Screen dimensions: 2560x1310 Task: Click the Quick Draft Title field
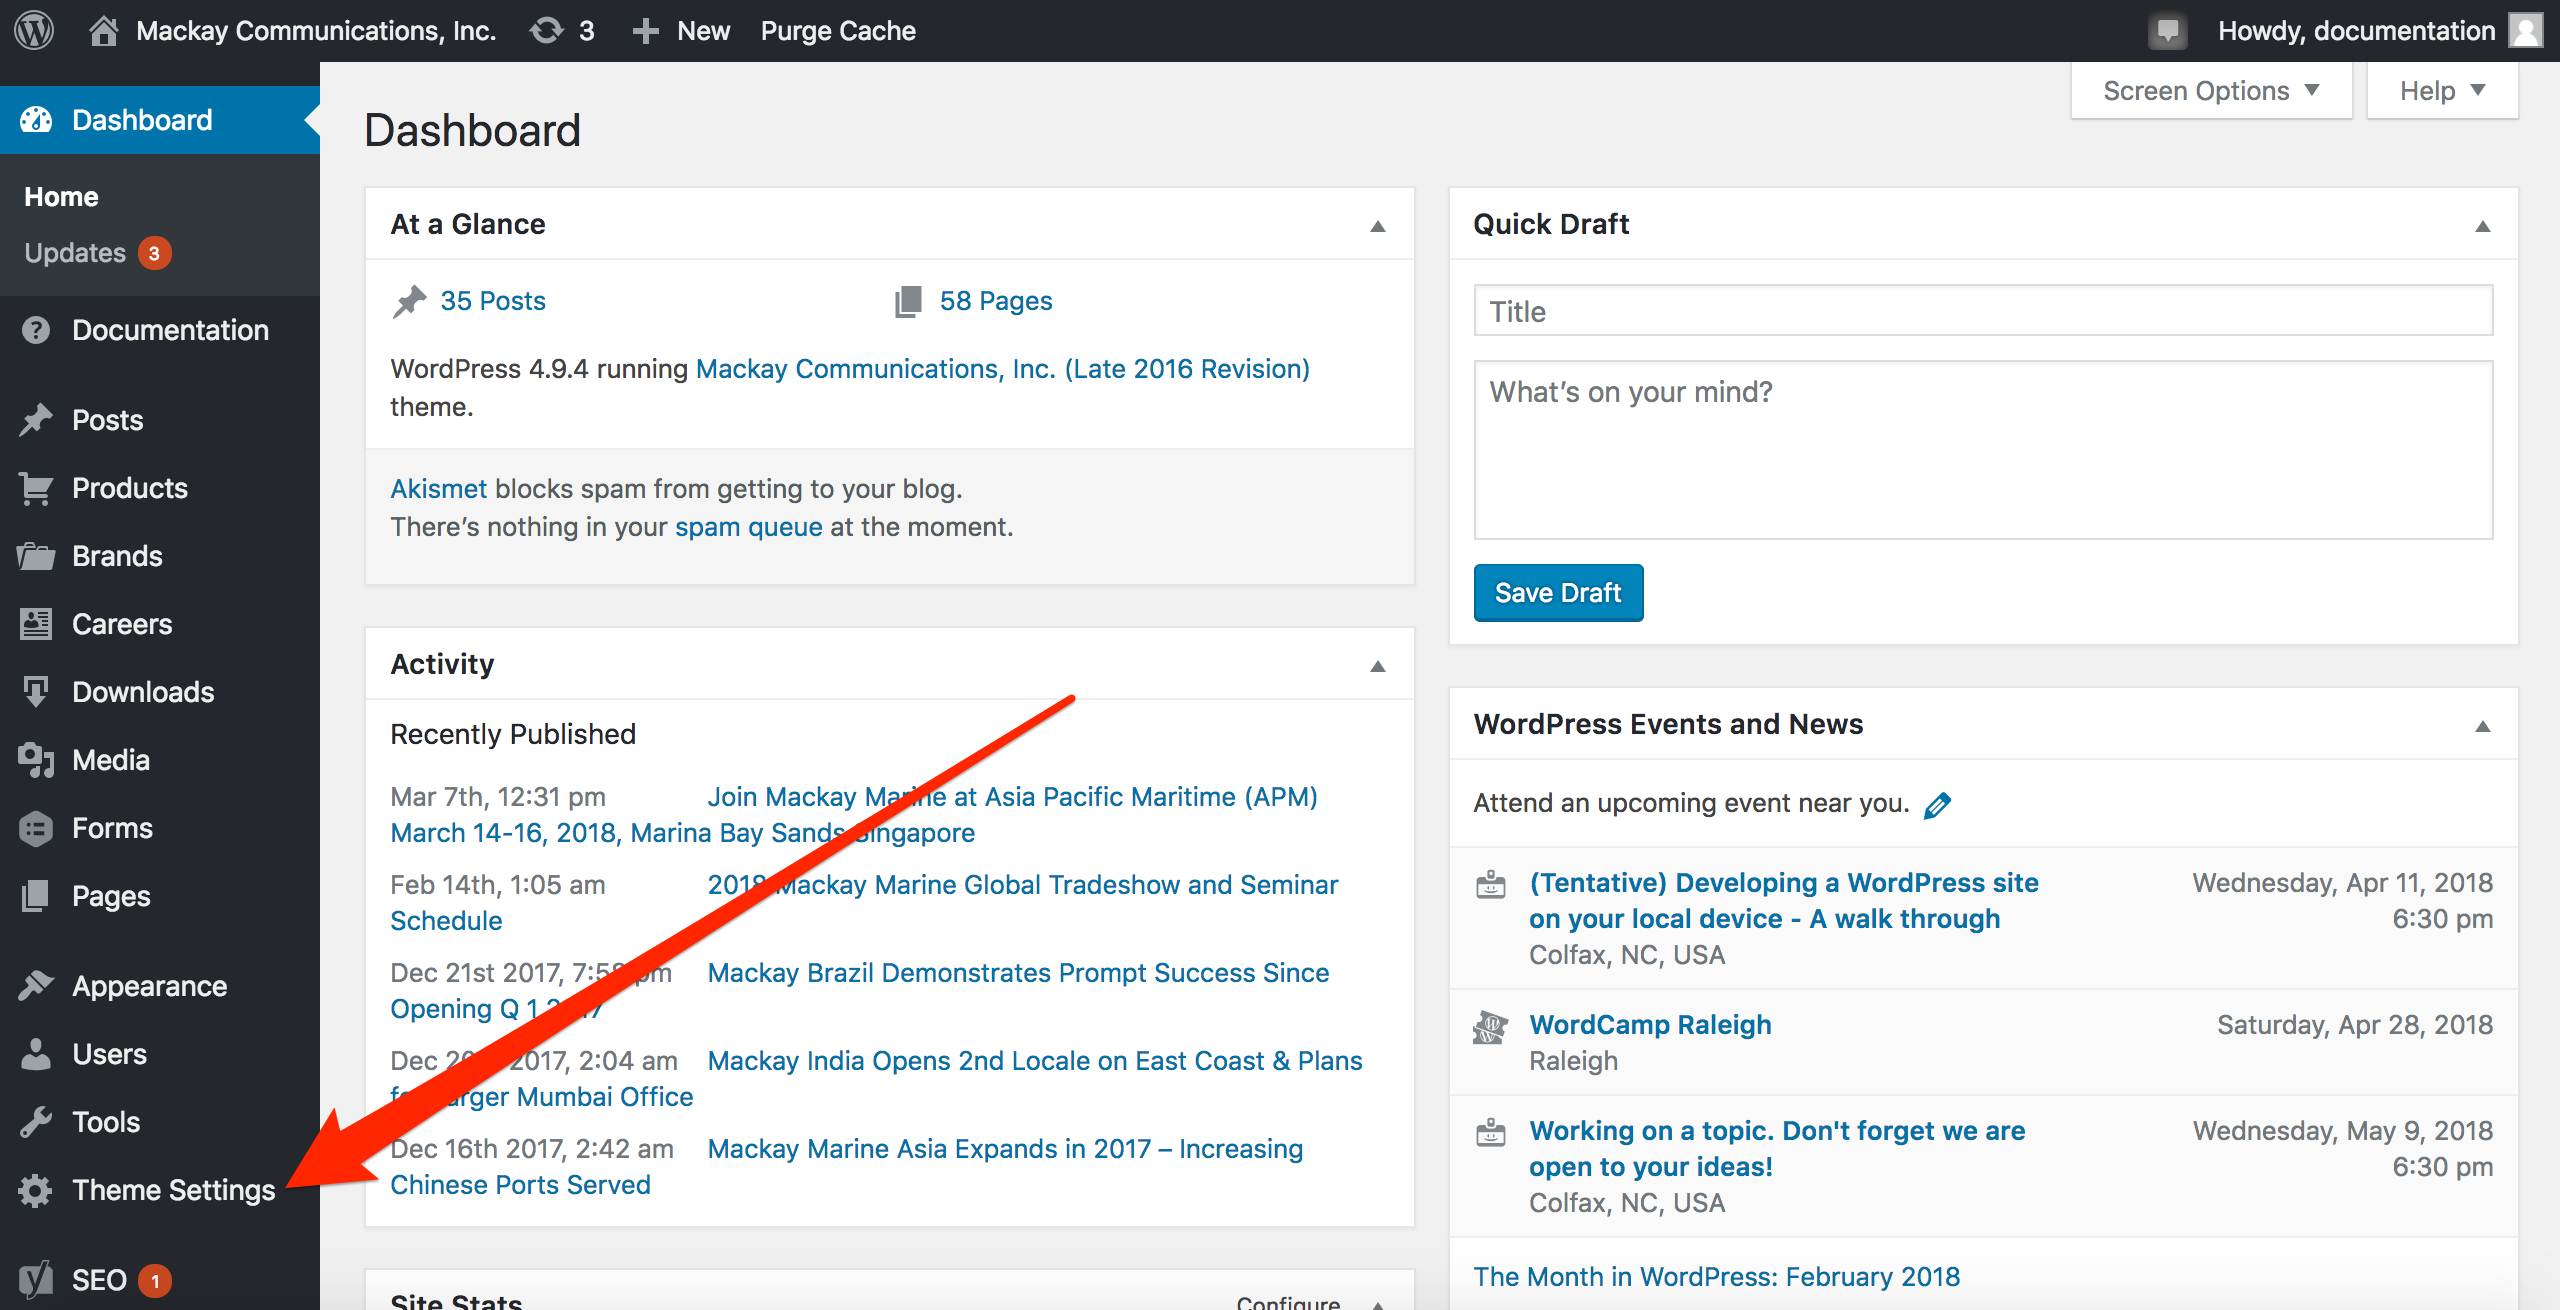point(1983,311)
